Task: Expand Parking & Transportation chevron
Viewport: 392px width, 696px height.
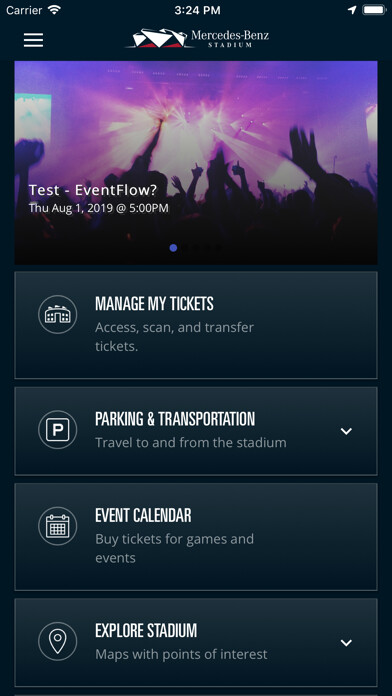Action: point(346,431)
